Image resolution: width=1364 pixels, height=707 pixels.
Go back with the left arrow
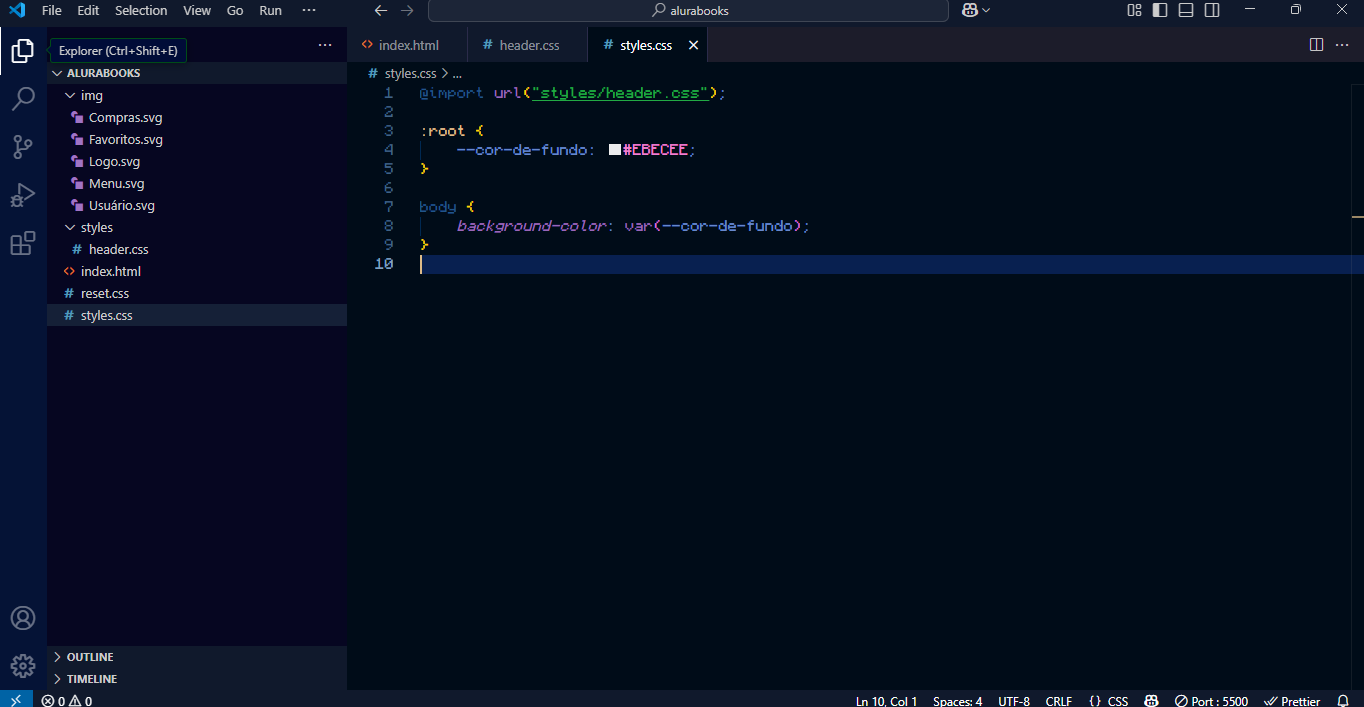[x=381, y=10]
